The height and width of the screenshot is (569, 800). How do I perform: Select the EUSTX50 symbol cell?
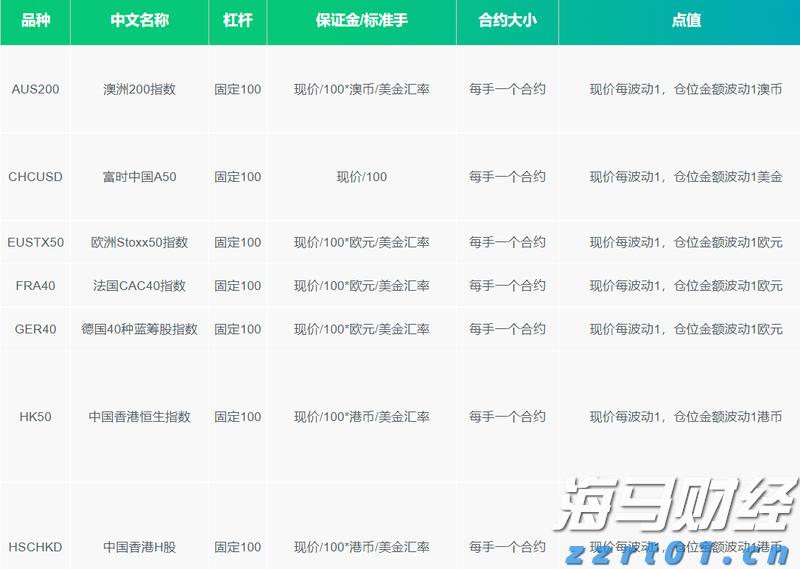(35, 242)
